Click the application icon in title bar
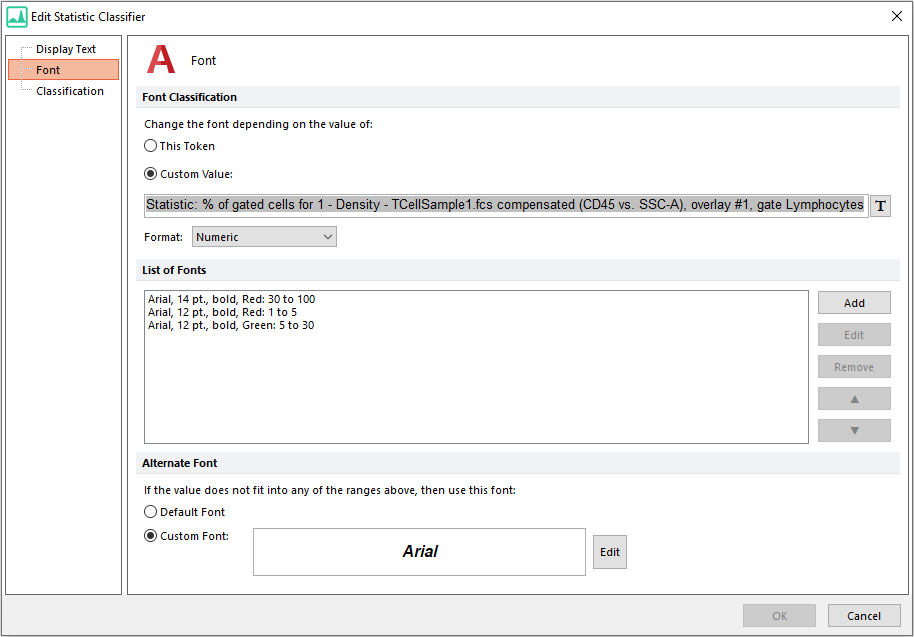914x637 pixels. (17, 17)
